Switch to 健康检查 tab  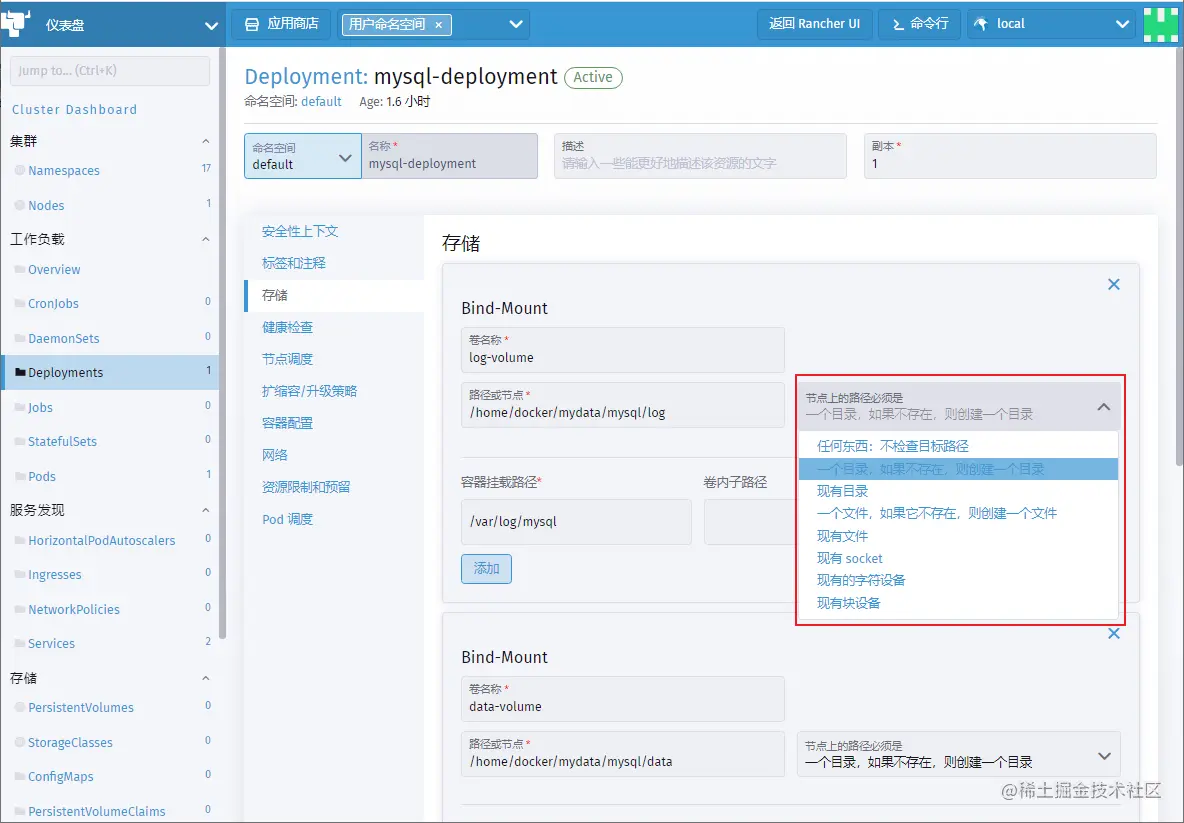pos(288,327)
